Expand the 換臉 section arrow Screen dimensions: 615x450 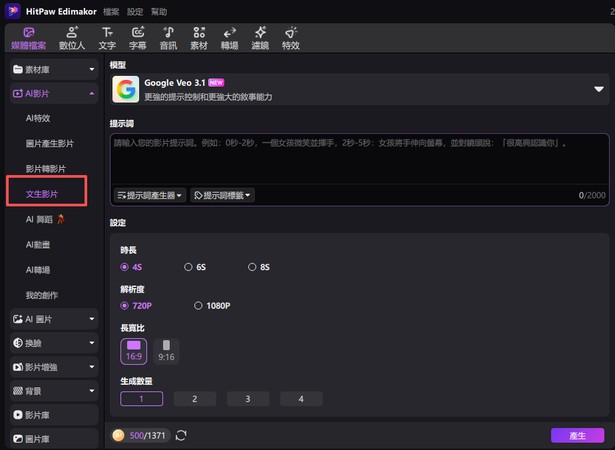coord(91,343)
